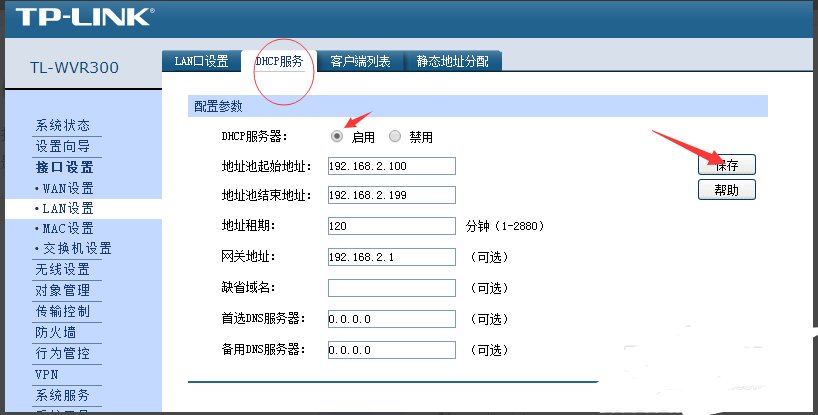The height and width of the screenshot is (415, 818).
Task: Focus the 首选DNS服务器 input field
Action: click(392, 319)
